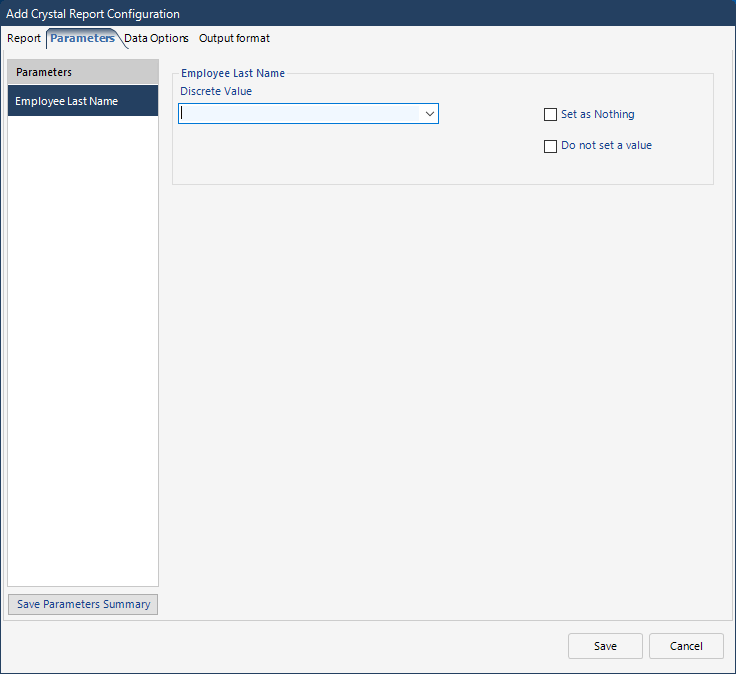
Task: Save the Crystal Report configuration
Action: [x=605, y=646]
